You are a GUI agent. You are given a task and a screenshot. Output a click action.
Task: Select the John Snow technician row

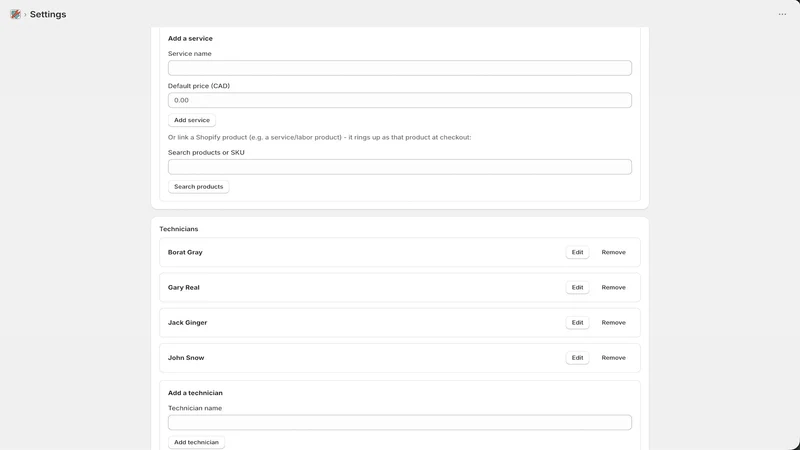coord(399,358)
